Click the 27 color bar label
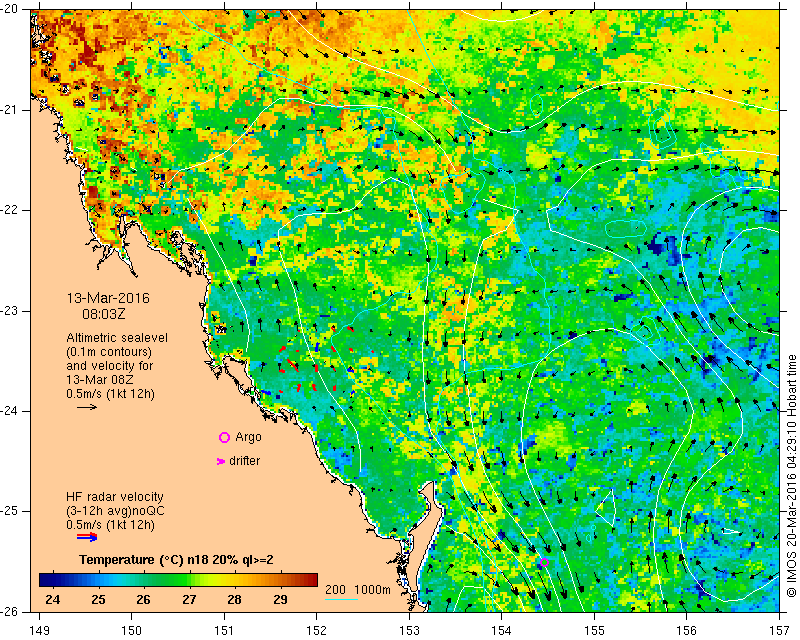Viewport: 800px width, 640px height. [189, 600]
